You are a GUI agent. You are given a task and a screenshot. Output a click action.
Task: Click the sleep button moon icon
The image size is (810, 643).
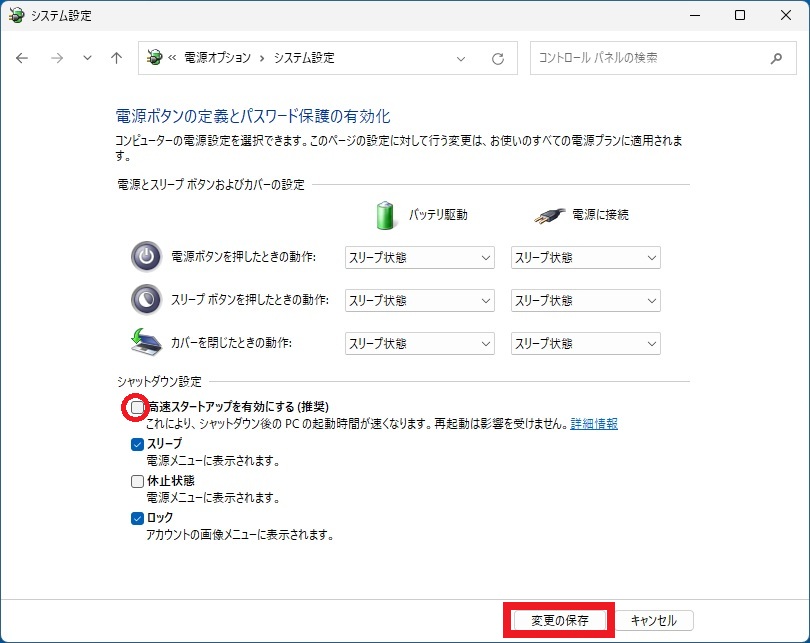146,299
